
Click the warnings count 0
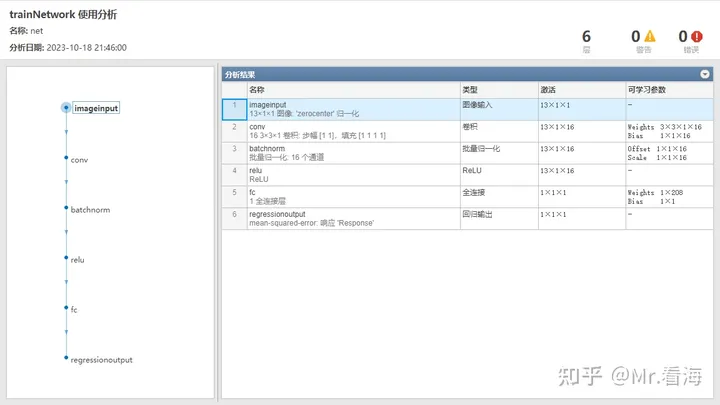636,36
